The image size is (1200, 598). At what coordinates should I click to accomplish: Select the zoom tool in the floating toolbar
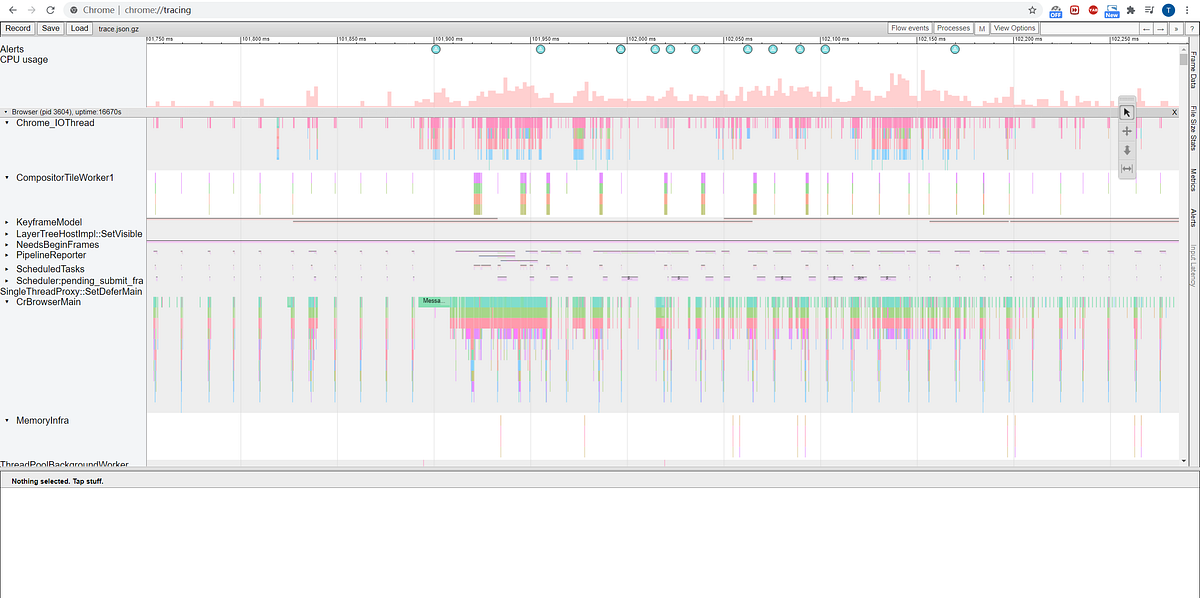click(1126, 150)
